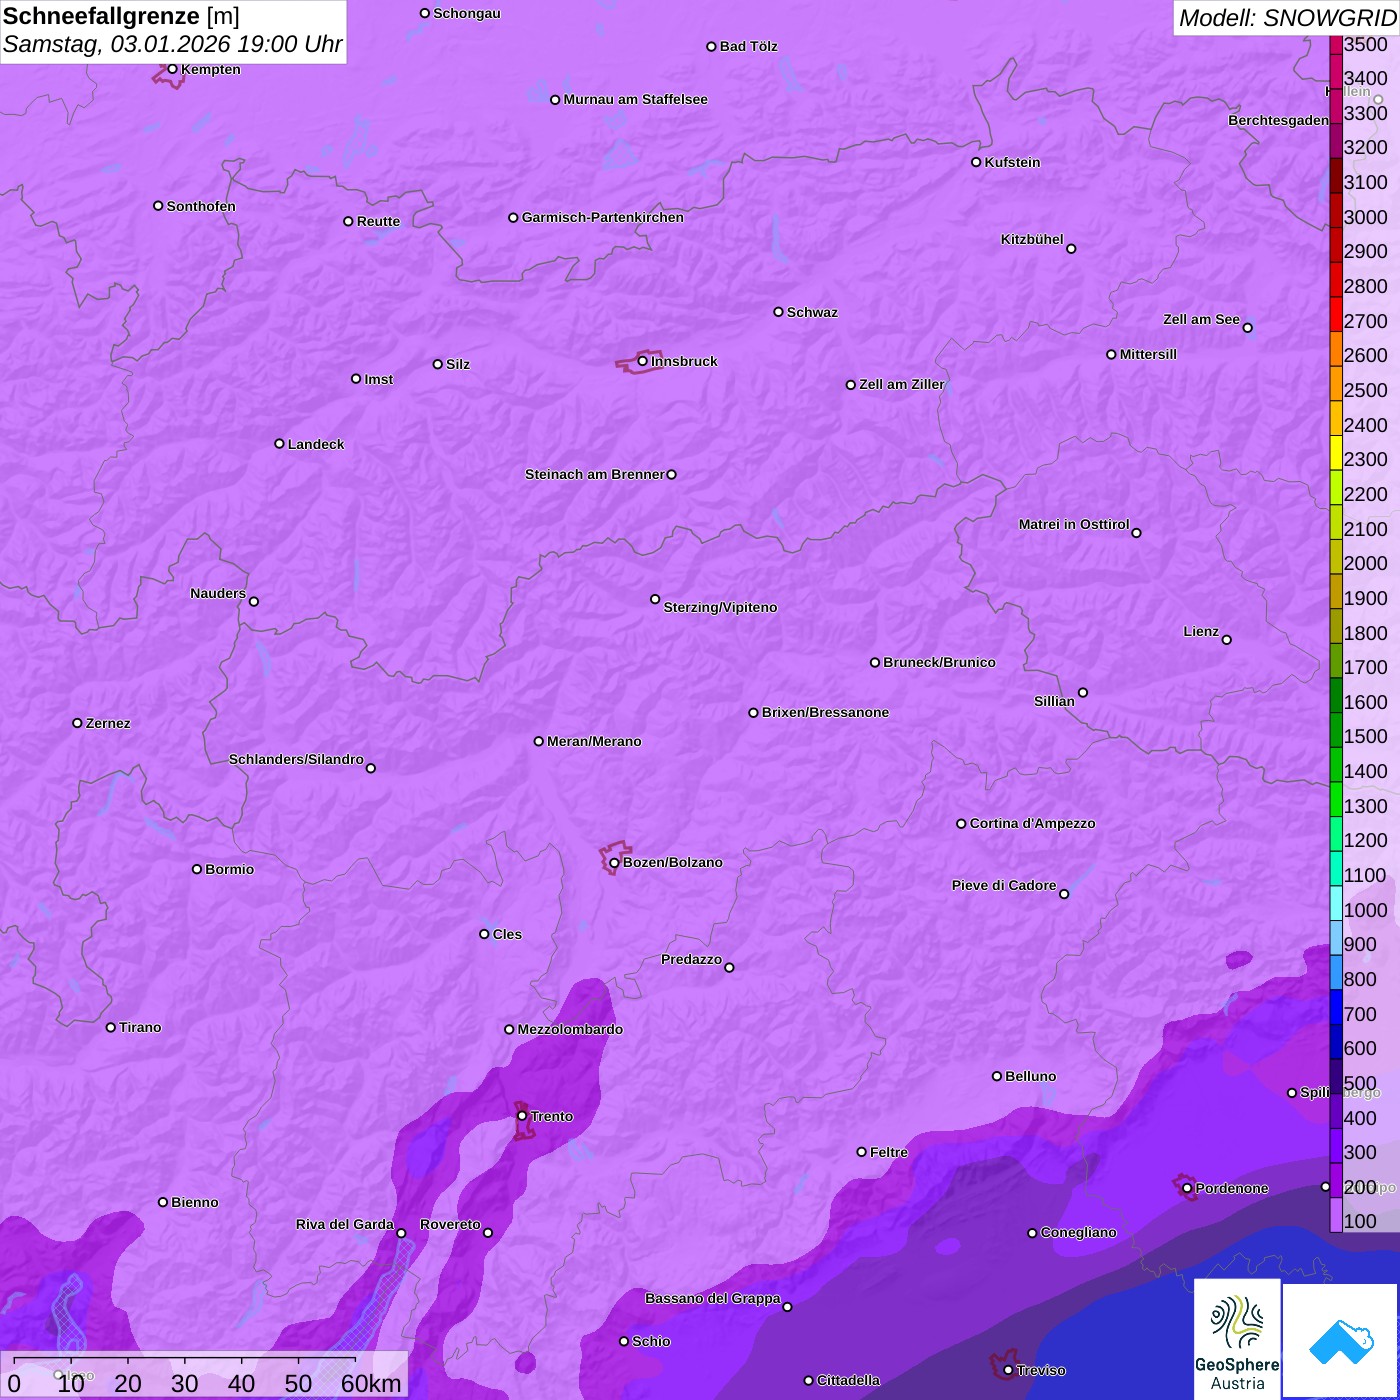Click the "Matrei in Osttirol" label

(1074, 524)
